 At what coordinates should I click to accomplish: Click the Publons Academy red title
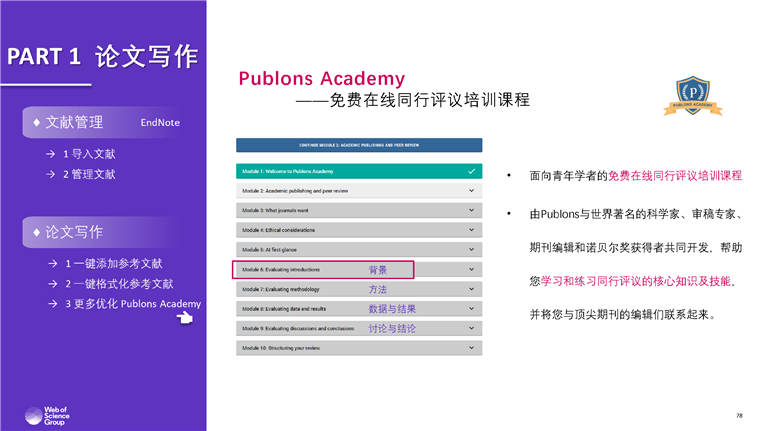[322, 78]
